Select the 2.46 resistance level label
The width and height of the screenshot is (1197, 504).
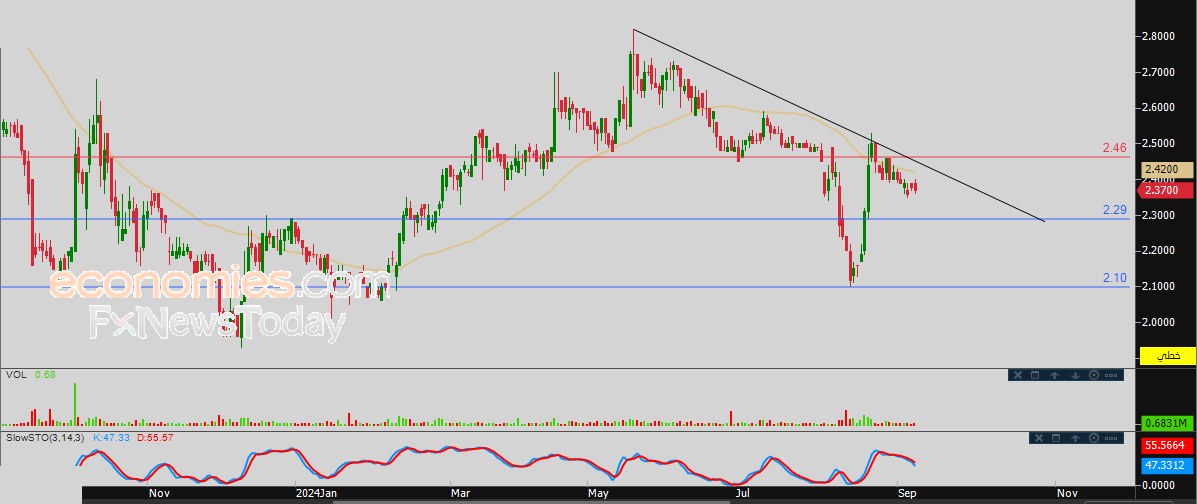point(1115,147)
